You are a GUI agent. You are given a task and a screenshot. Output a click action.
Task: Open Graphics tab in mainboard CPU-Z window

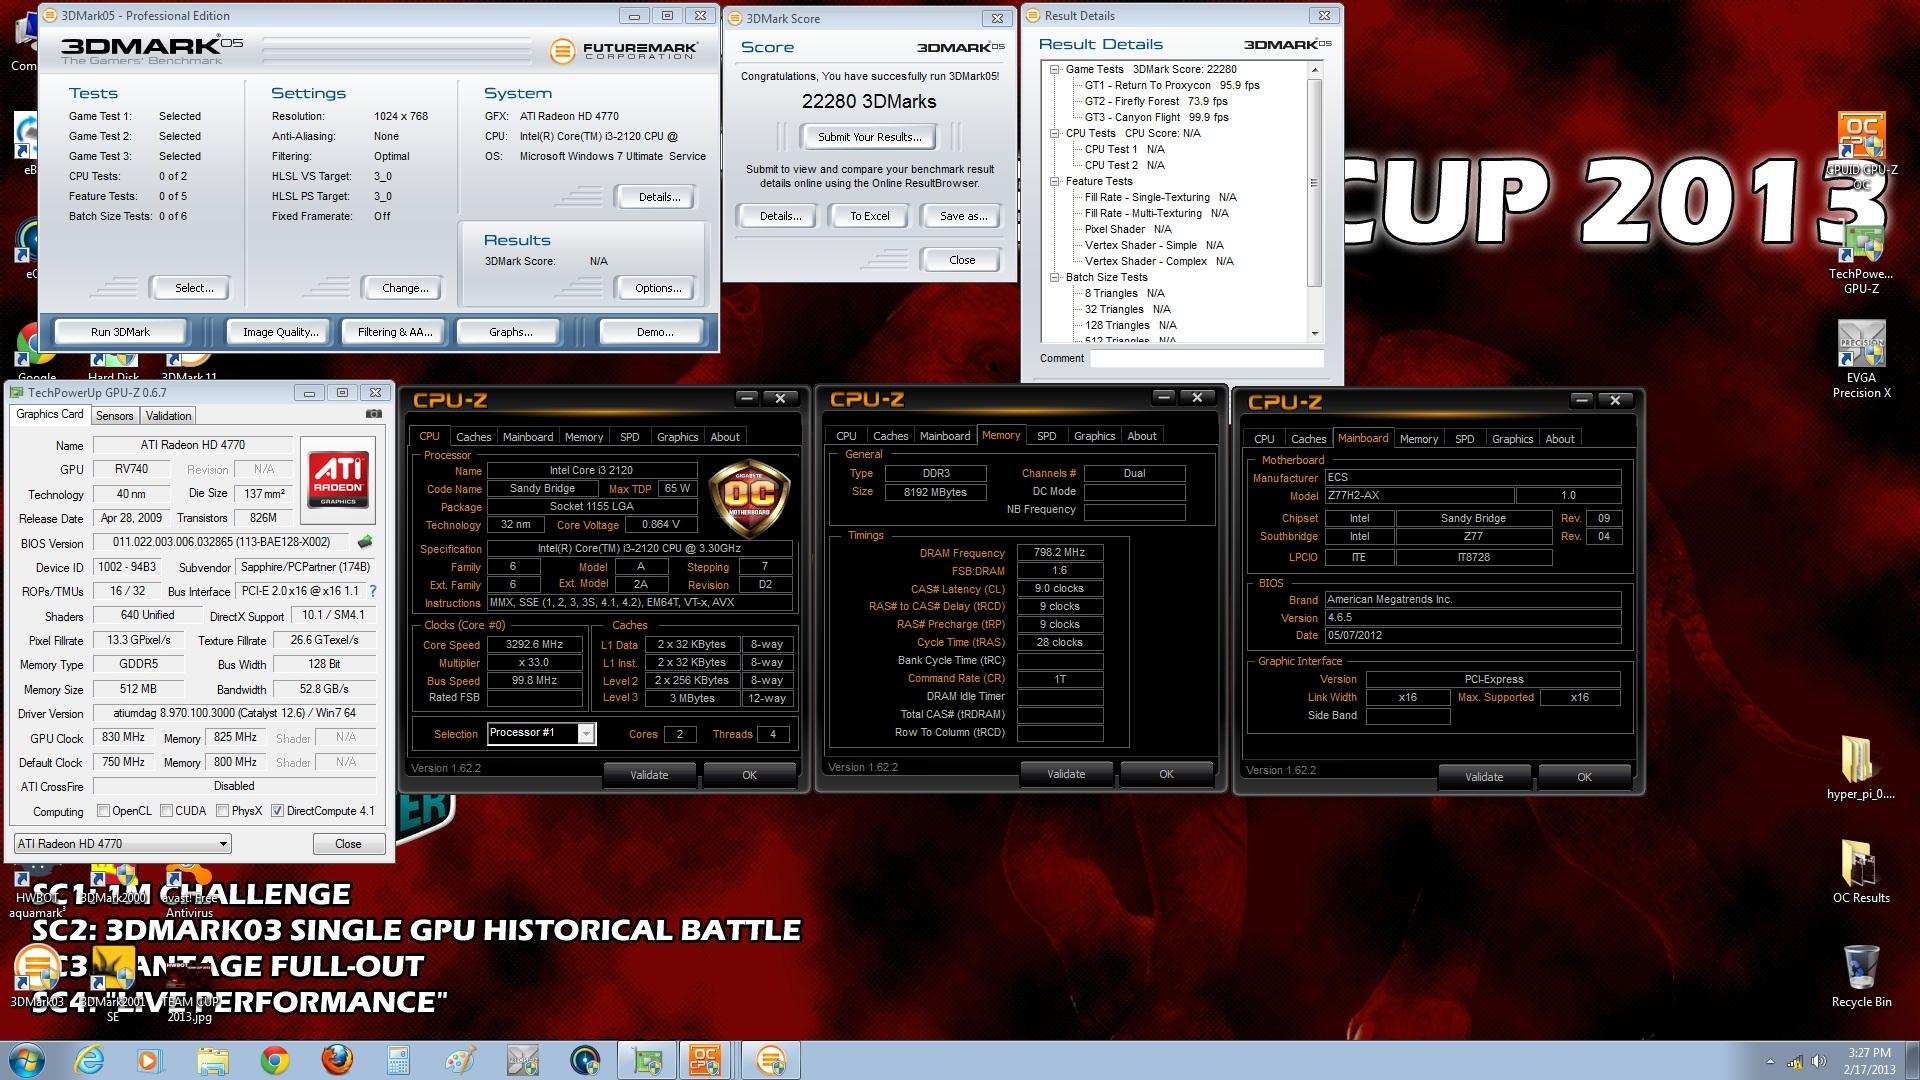[1512, 439]
